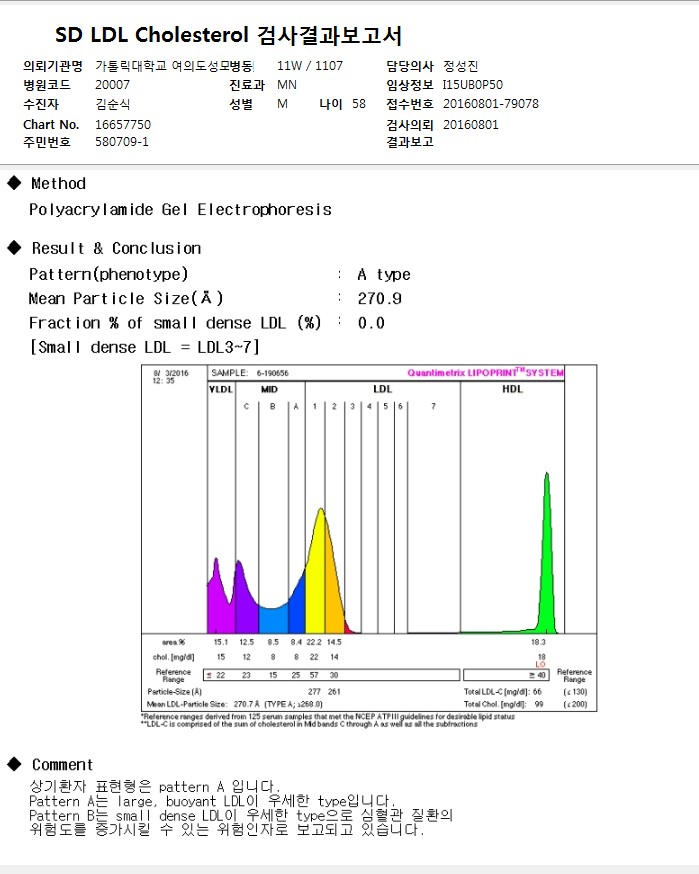The image size is (699, 874).
Task: Click the "area %" row label
Action: pyautogui.click(x=174, y=642)
